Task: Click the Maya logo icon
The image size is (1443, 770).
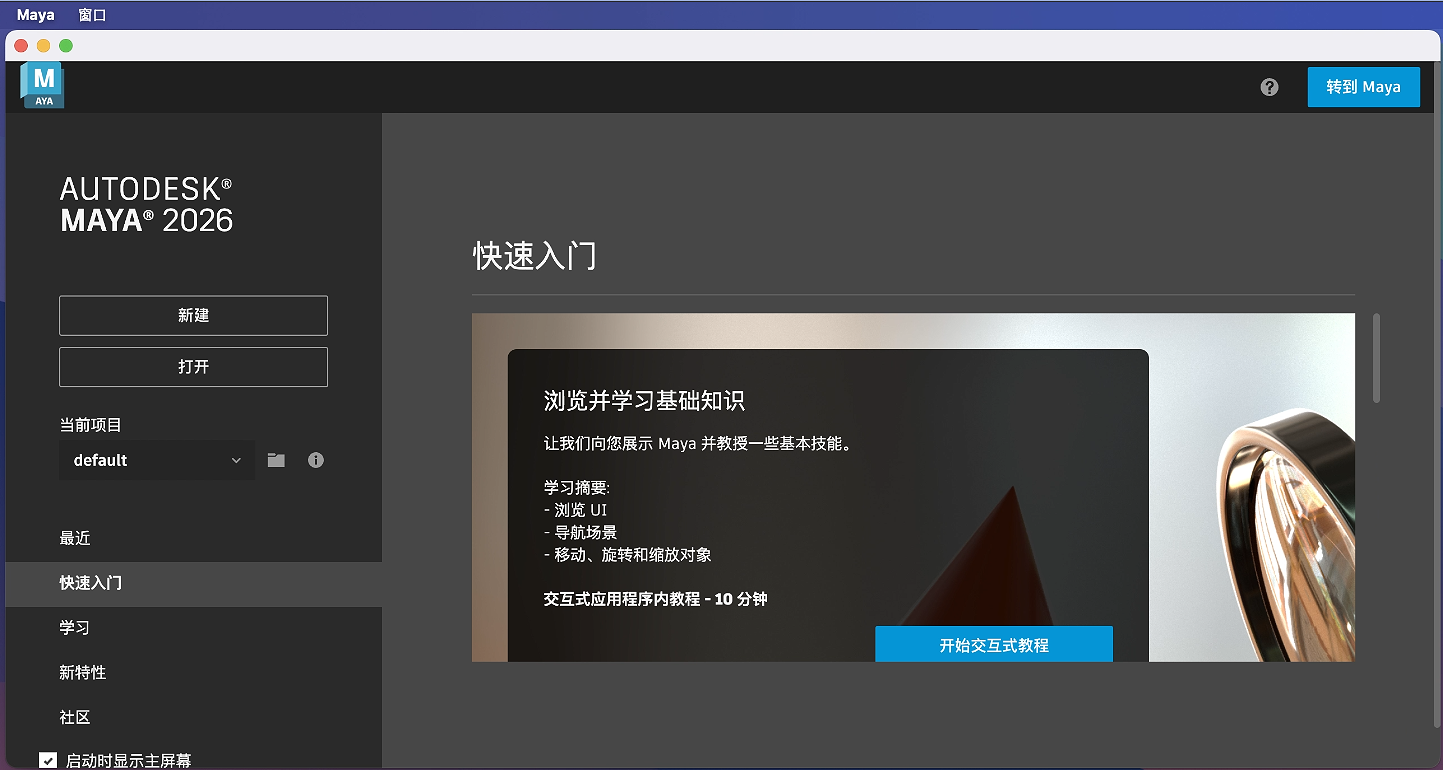Action: 42,85
